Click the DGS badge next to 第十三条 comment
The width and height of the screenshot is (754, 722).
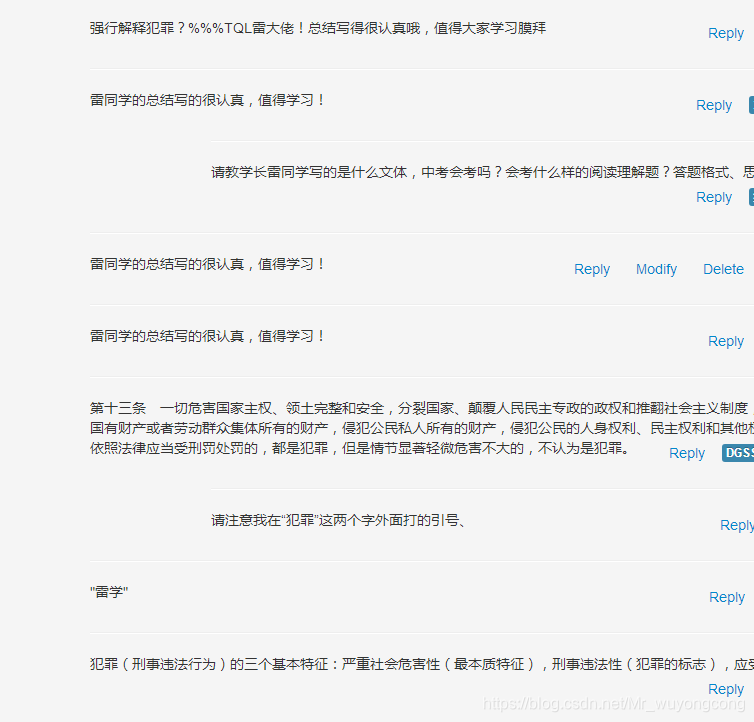(x=738, y=453)
